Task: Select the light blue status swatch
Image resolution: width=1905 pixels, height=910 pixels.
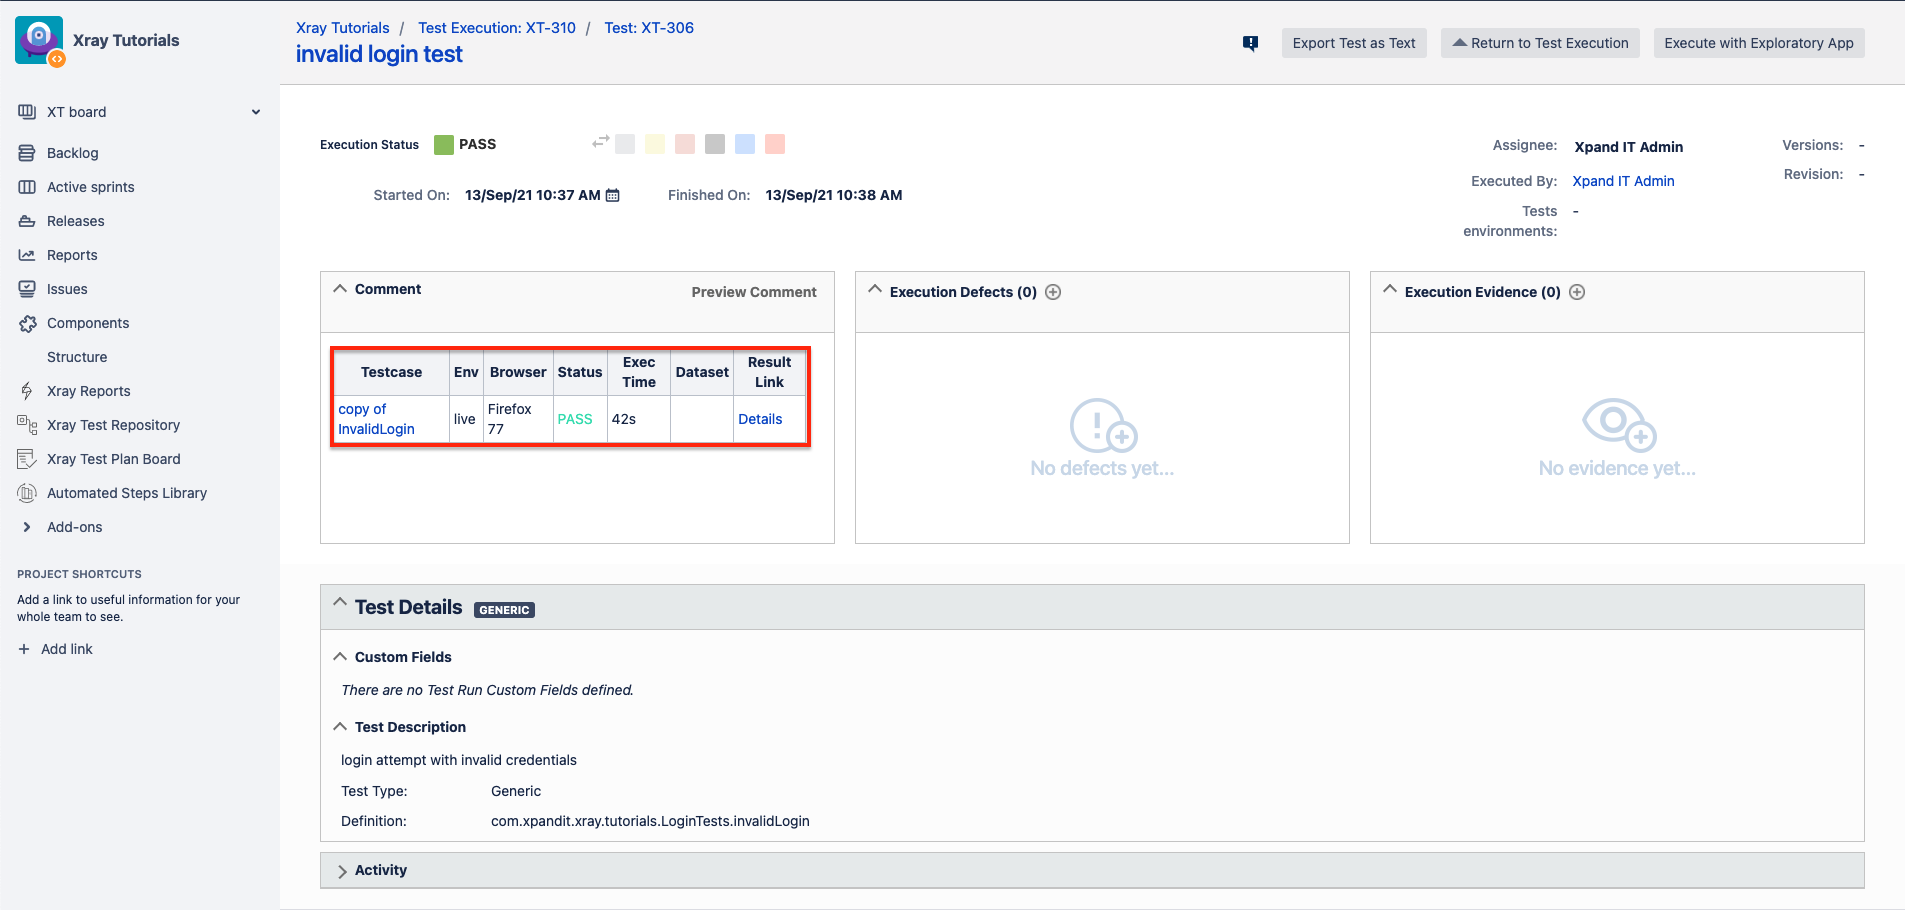Action: tap(745, 144)
